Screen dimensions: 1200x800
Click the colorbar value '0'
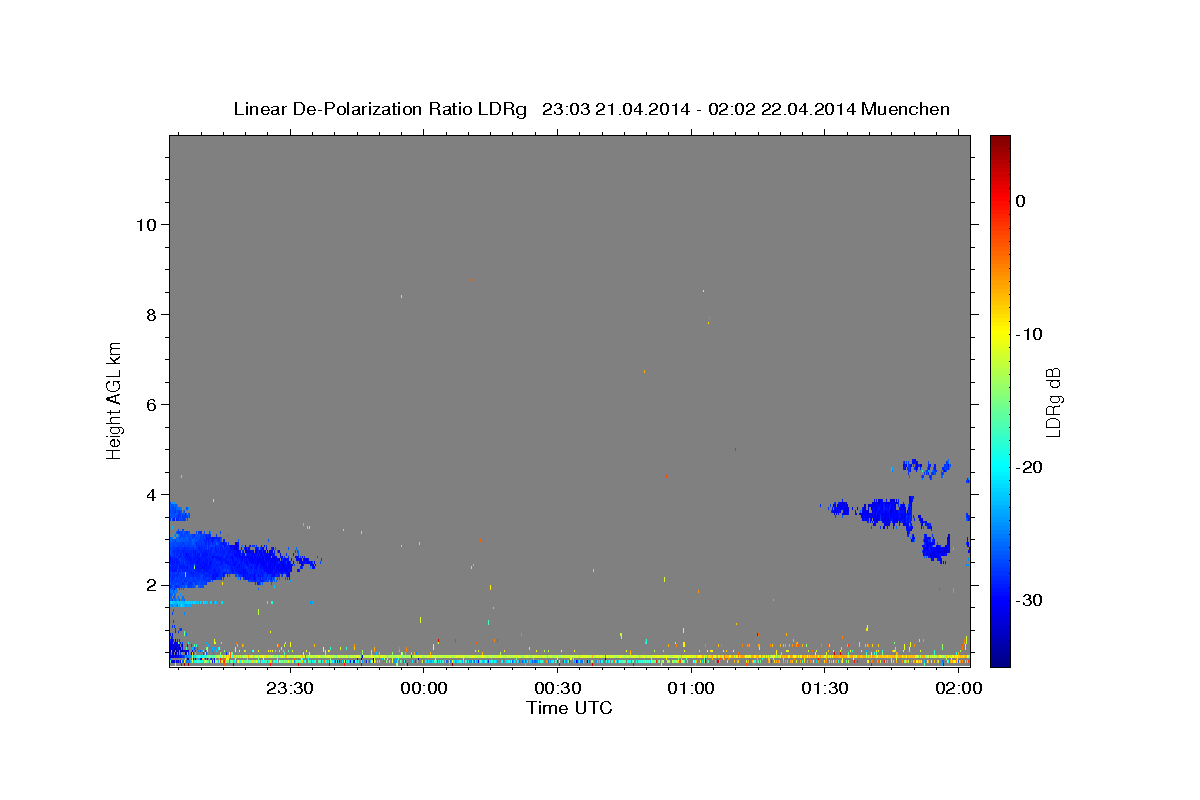coord(1020,201)
